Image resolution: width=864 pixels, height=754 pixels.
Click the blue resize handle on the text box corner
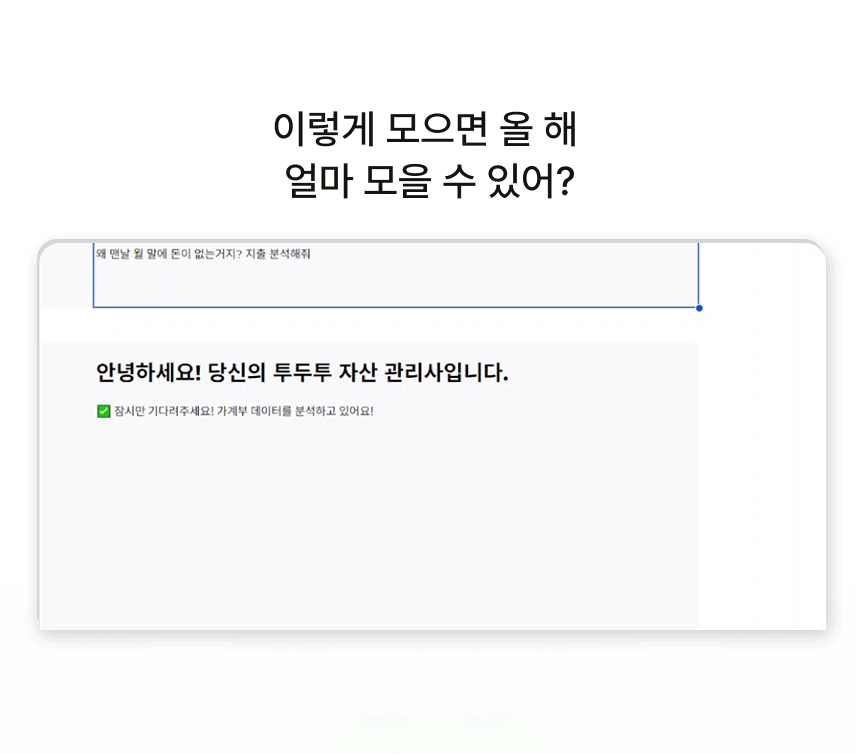click(699, 308)
